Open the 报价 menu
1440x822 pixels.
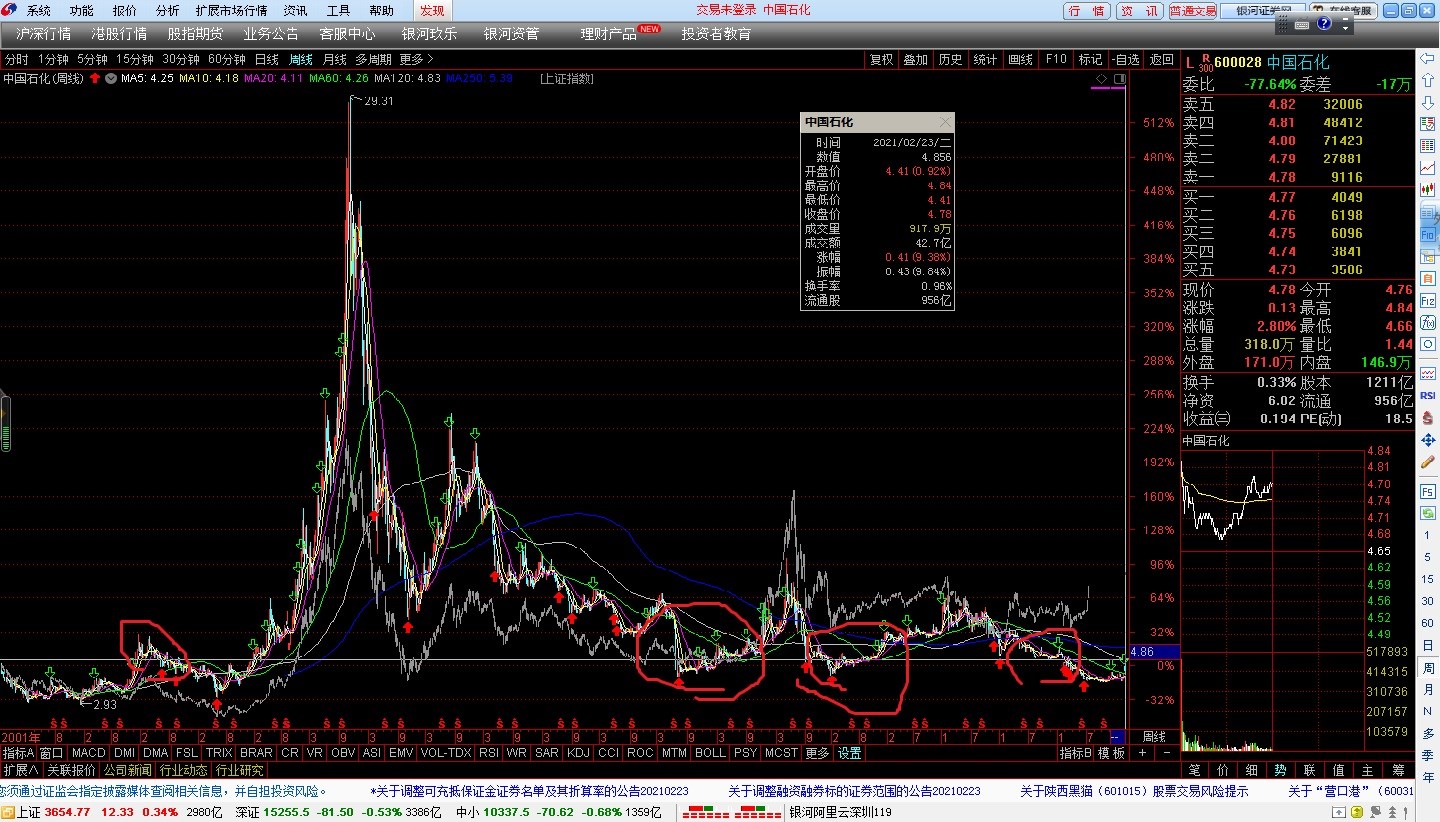[x=124, y=10]
